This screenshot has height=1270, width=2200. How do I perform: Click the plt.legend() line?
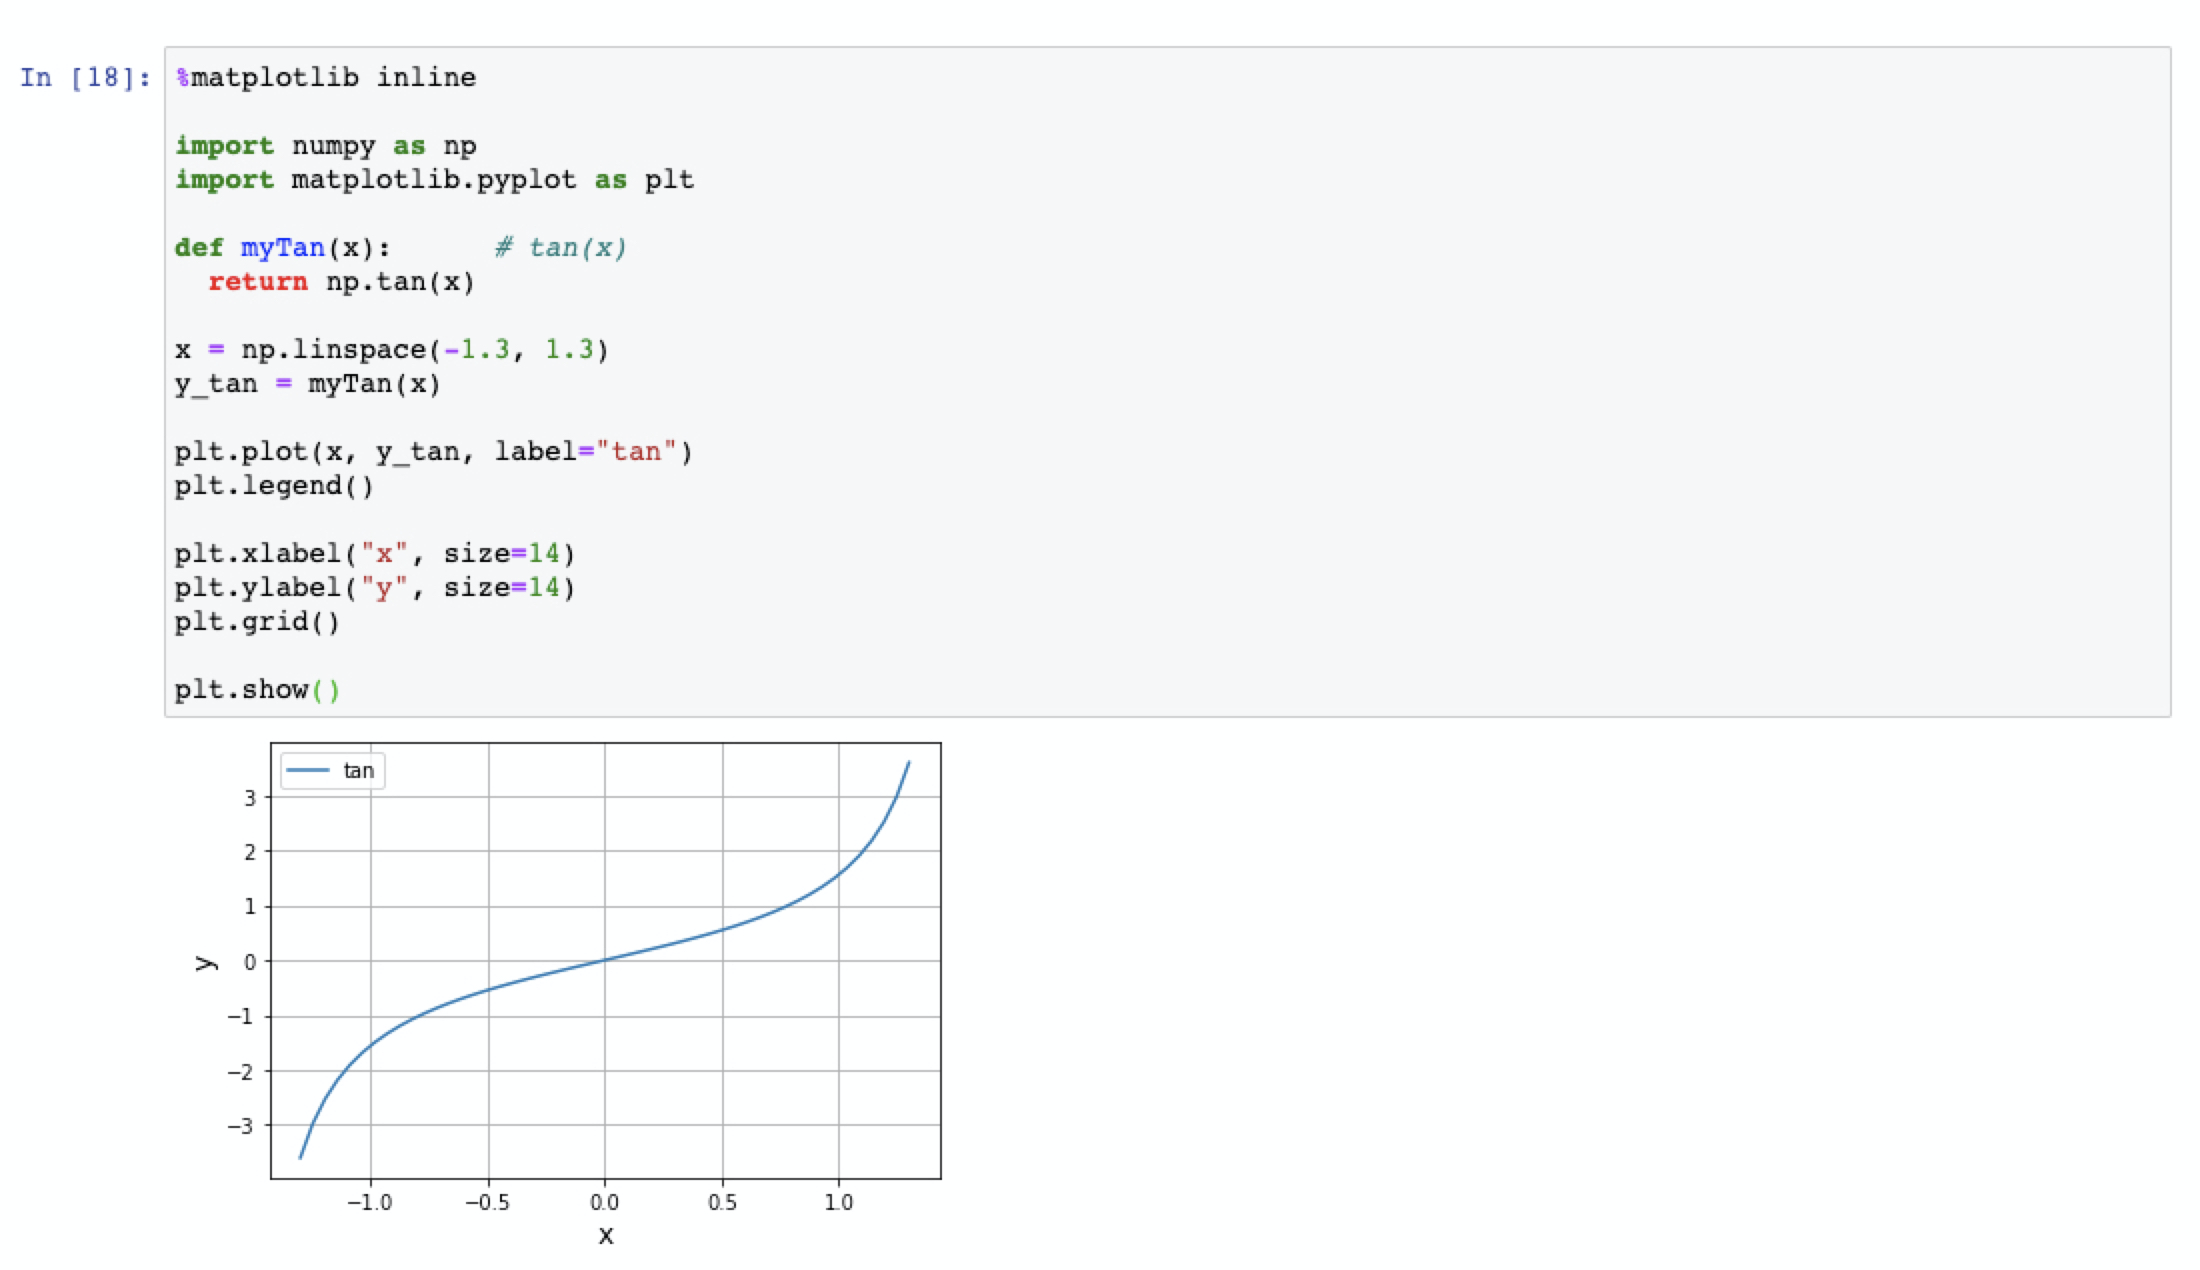274,486
